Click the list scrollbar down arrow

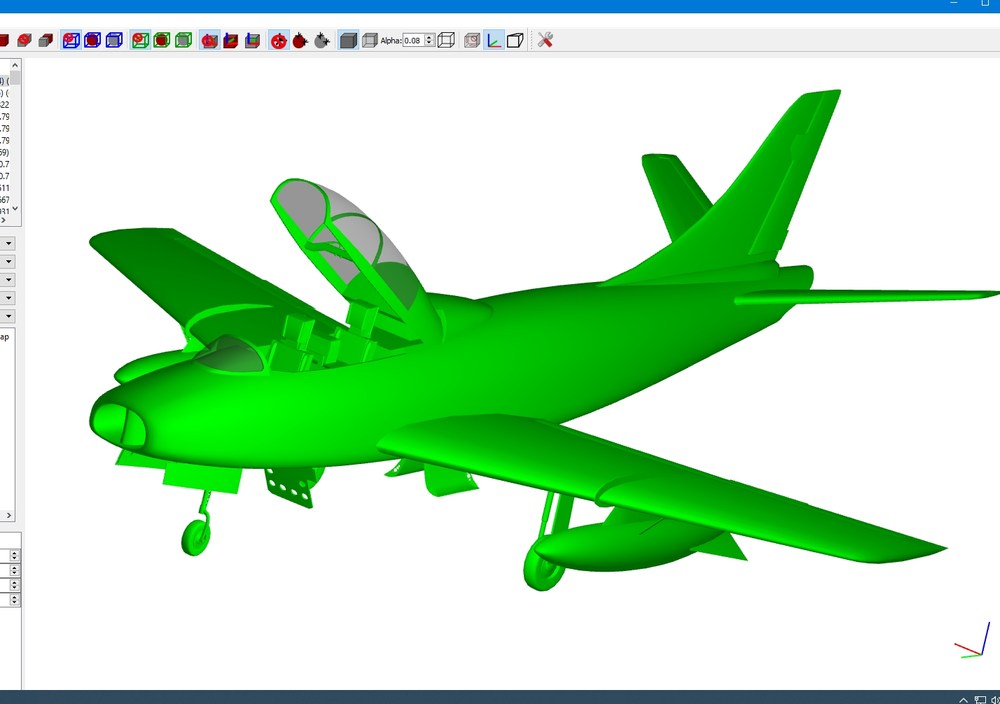(15, 209)
